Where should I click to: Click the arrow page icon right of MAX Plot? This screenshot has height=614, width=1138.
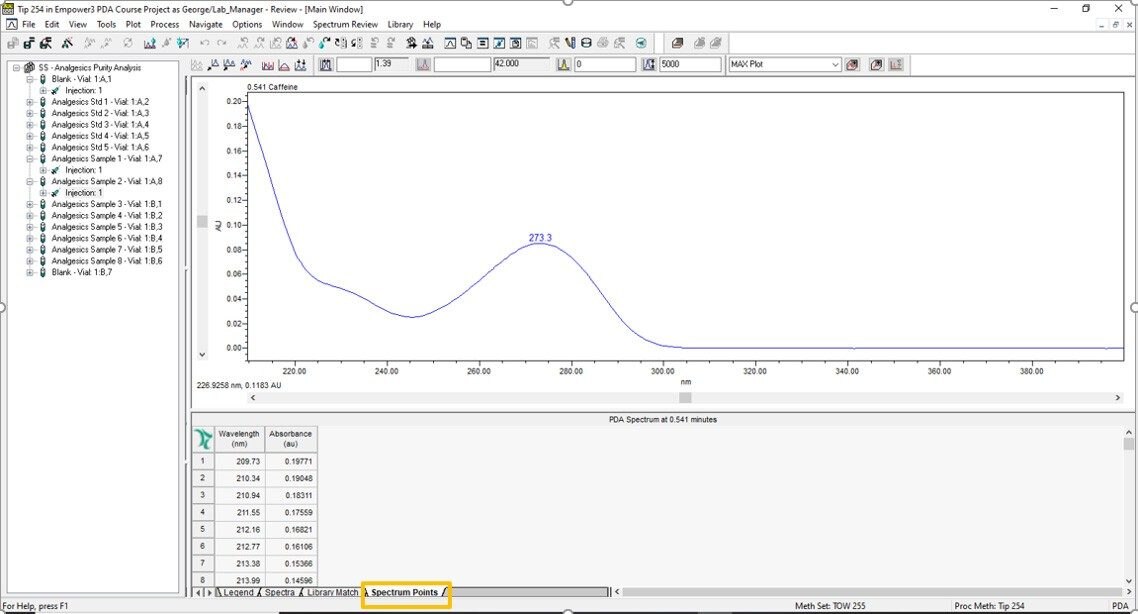876,65
